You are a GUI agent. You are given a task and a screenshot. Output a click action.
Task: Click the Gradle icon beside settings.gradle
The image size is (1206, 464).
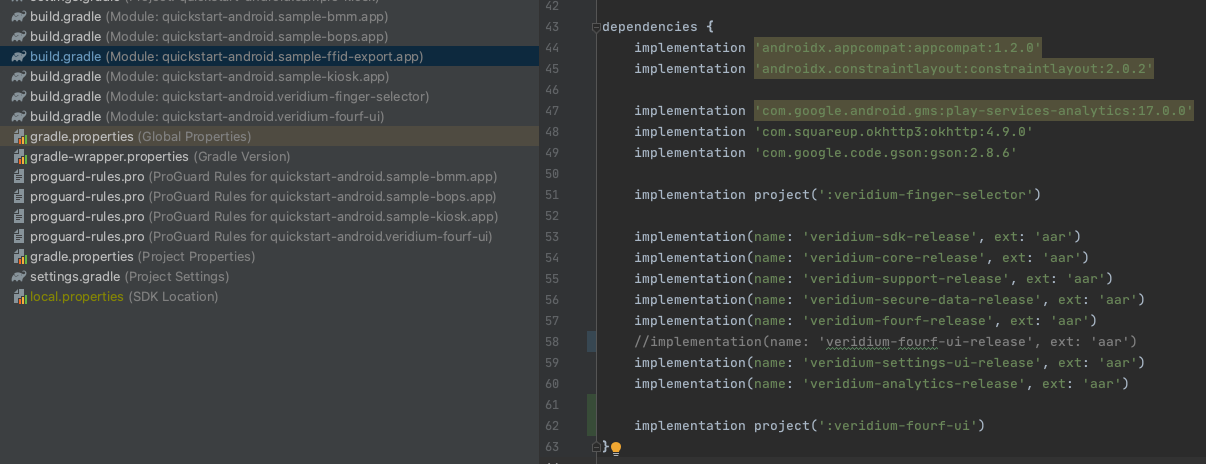[19, 277]
